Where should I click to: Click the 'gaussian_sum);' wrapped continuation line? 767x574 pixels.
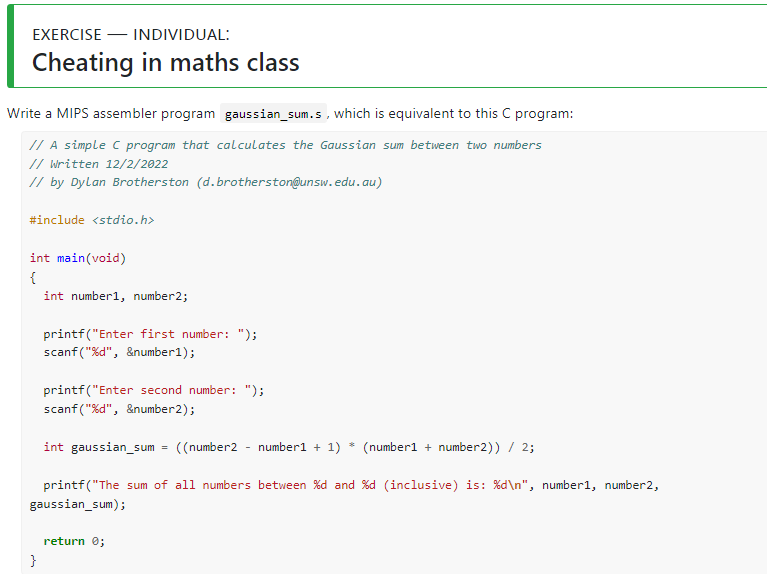(77, 504)
